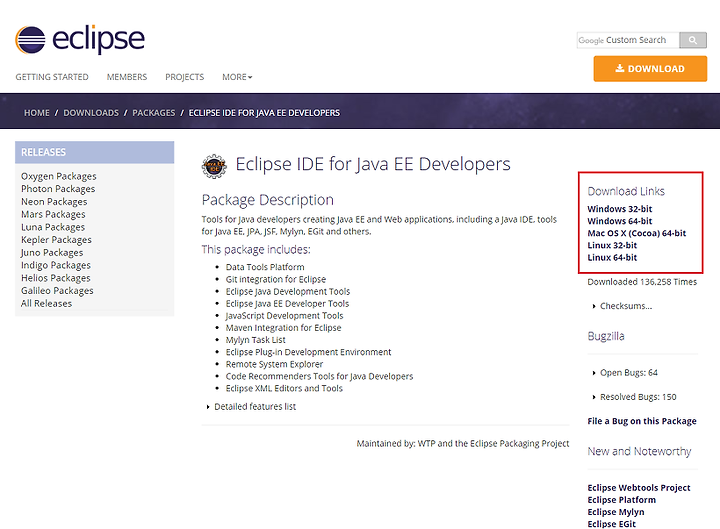Click JavaScript Development Tools item
The width and height of the screenshot is (720, 529).
point(284,316)
